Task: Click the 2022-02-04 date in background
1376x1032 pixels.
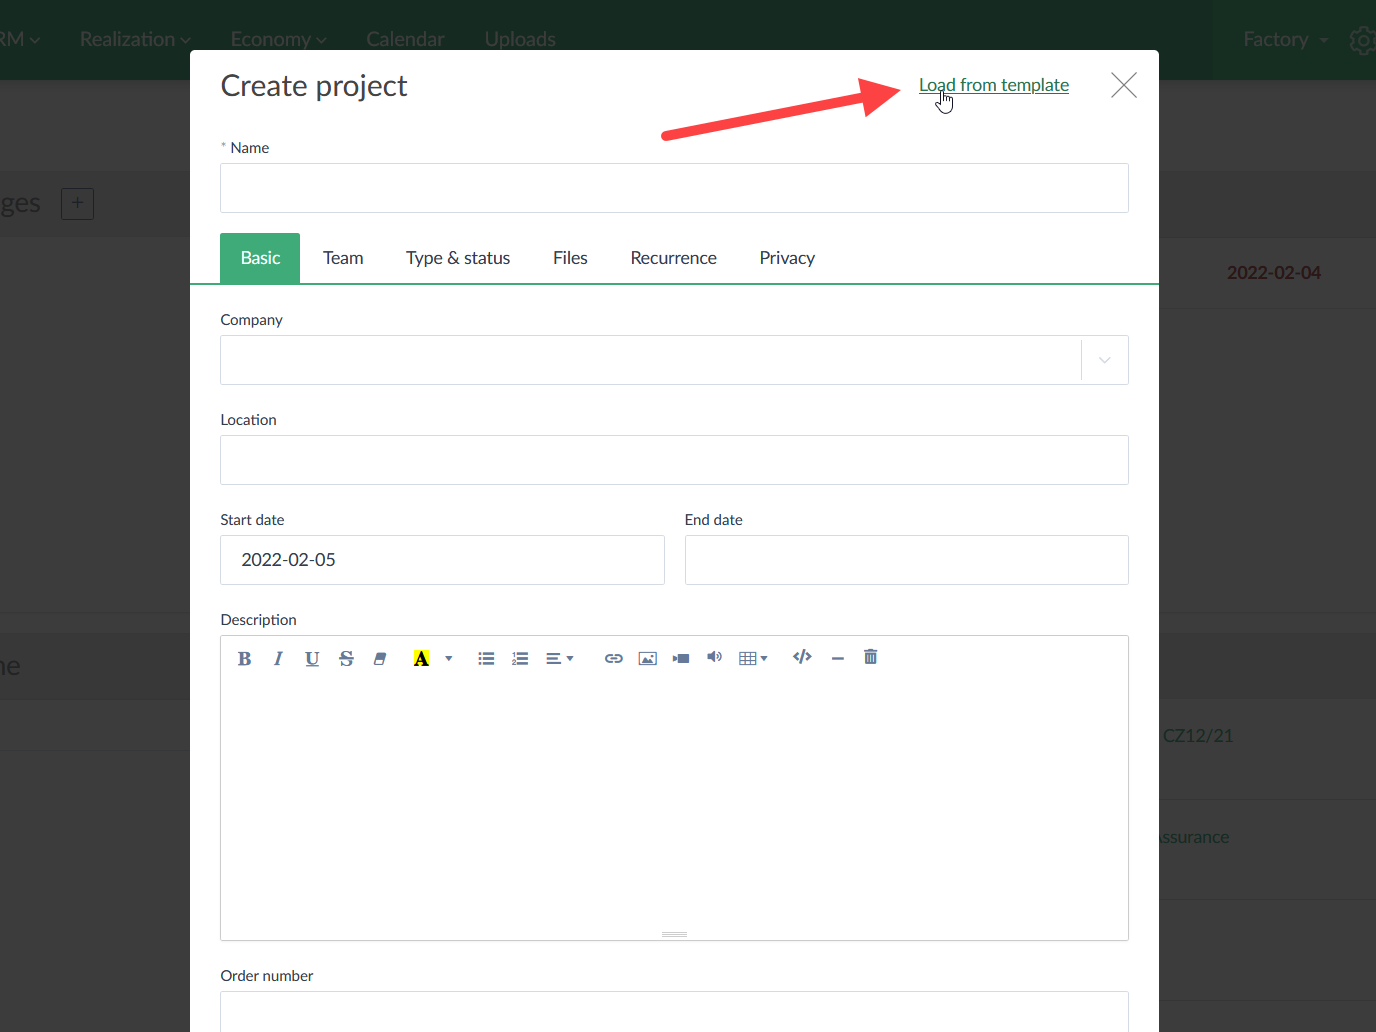Action: (1274, 272)
